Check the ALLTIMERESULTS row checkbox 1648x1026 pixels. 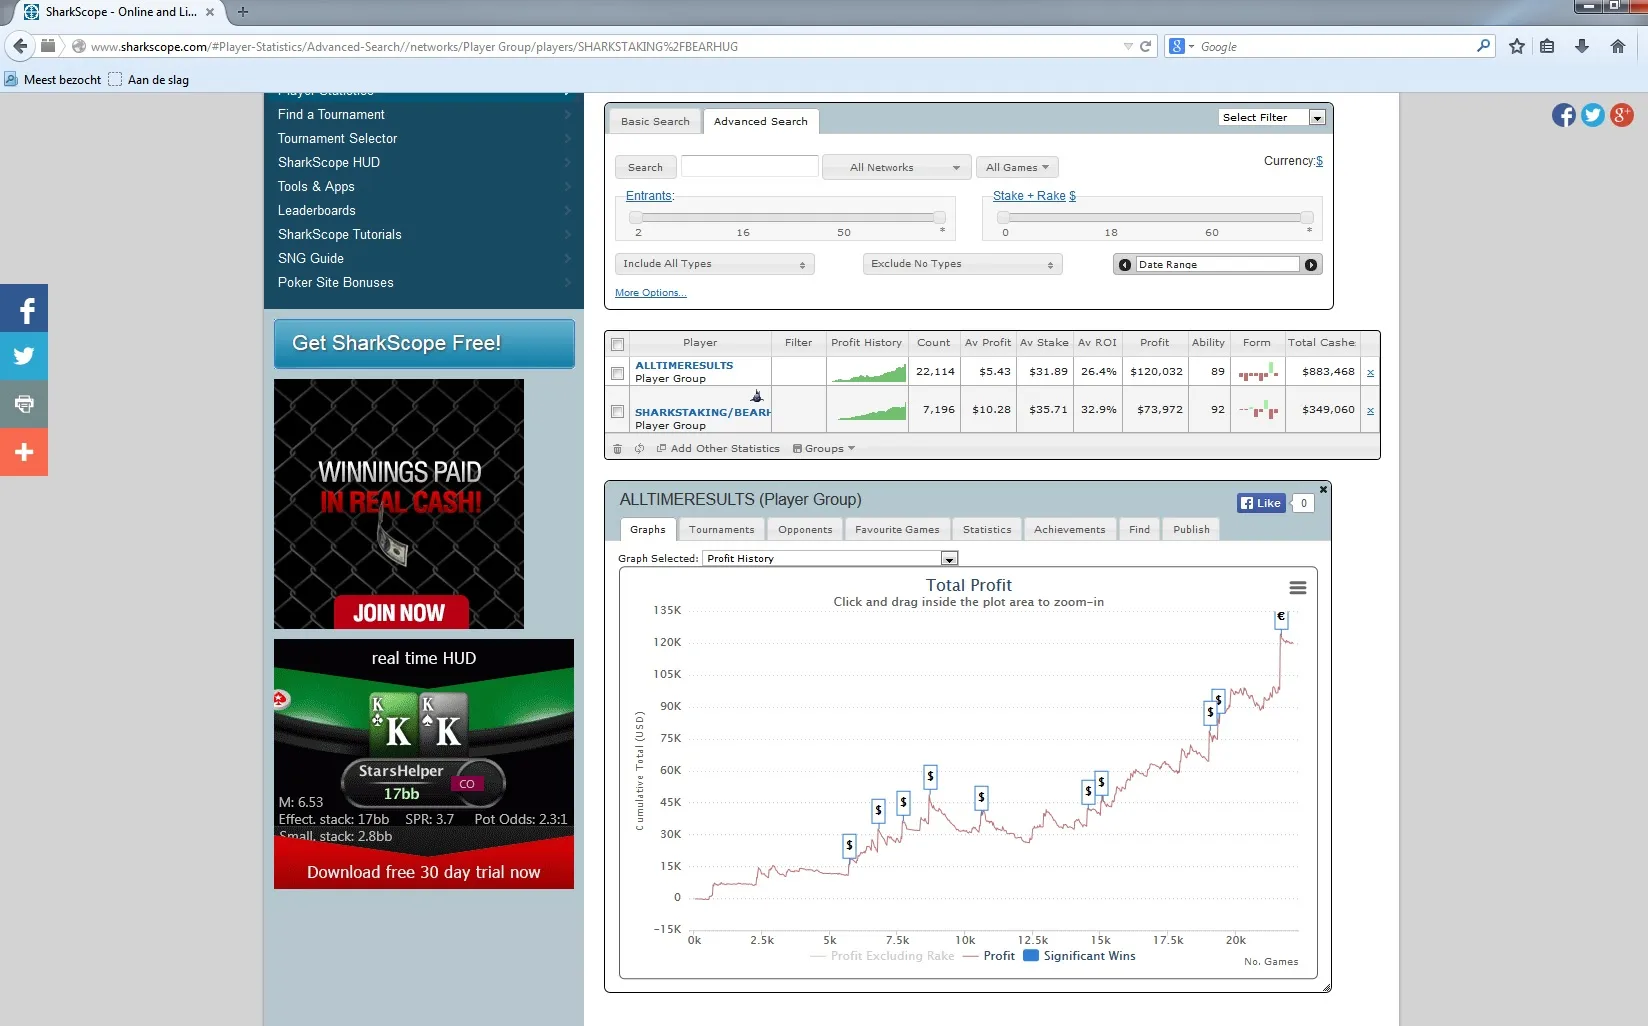pos(618,373)
